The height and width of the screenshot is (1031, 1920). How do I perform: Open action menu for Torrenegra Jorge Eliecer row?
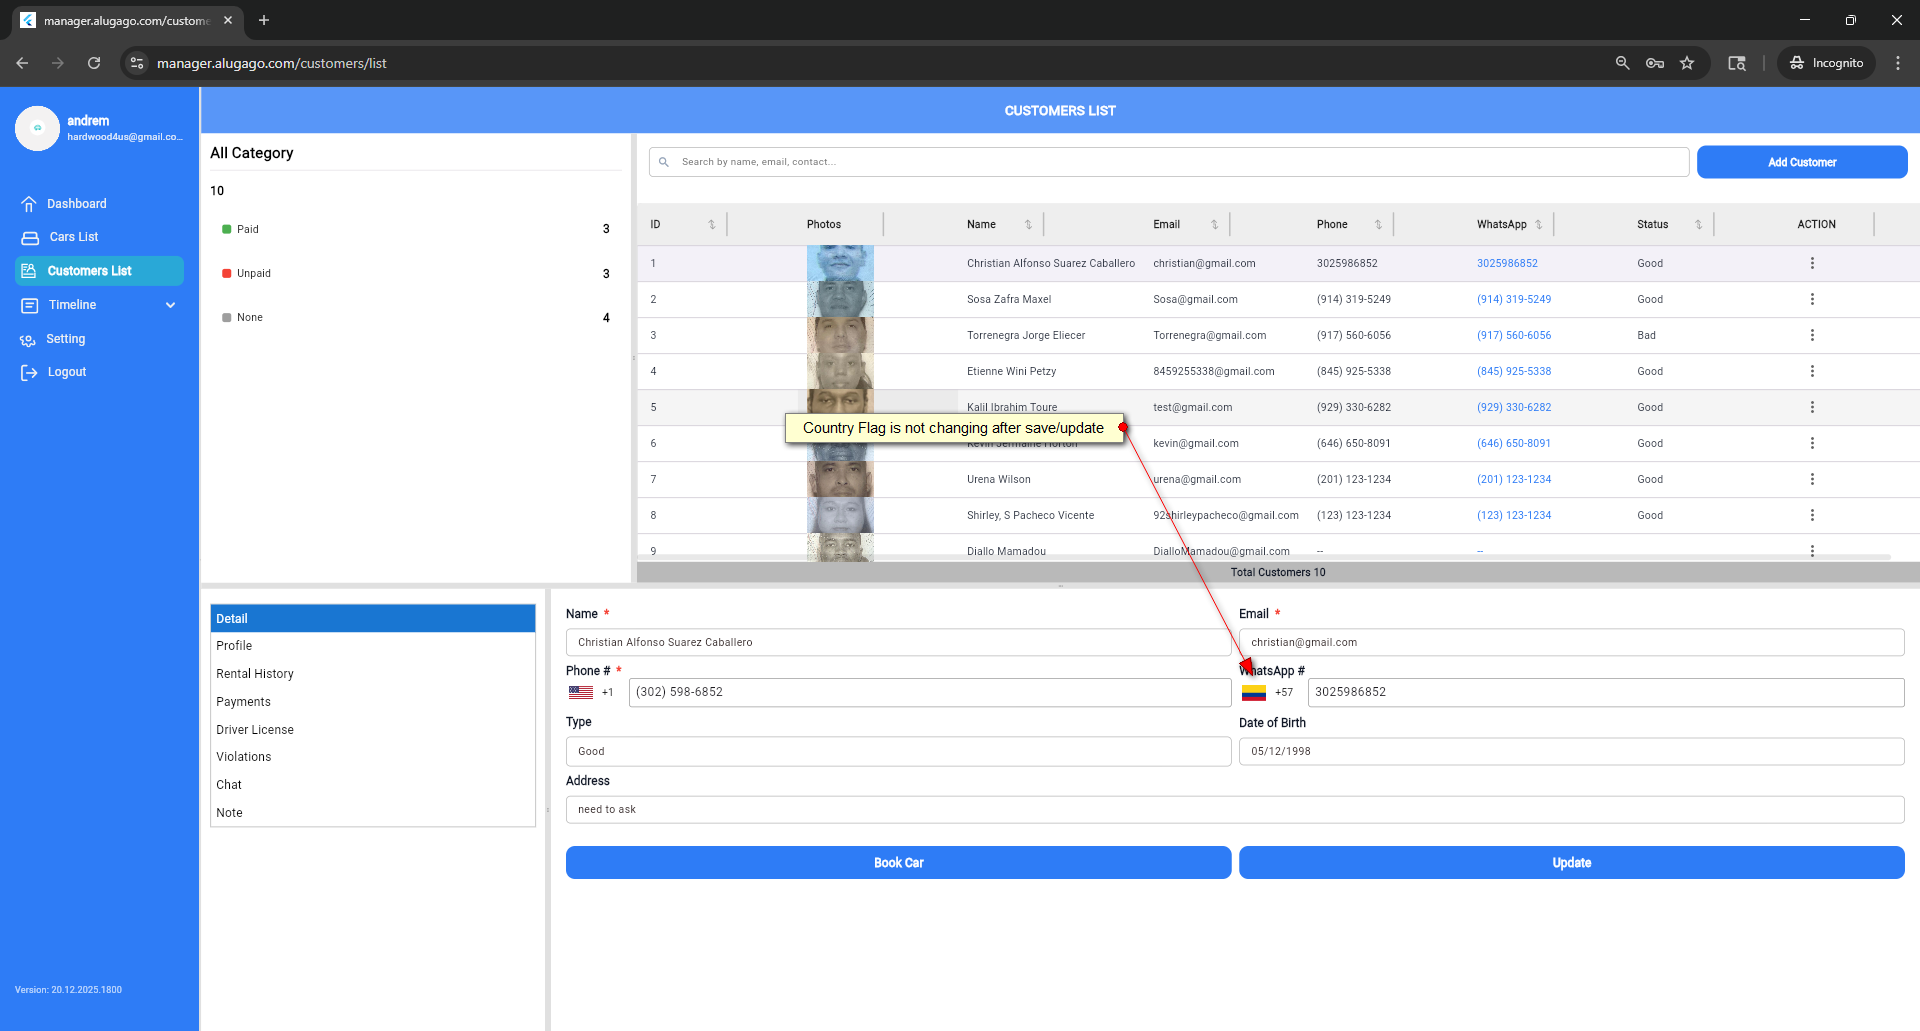[1811, 335]
